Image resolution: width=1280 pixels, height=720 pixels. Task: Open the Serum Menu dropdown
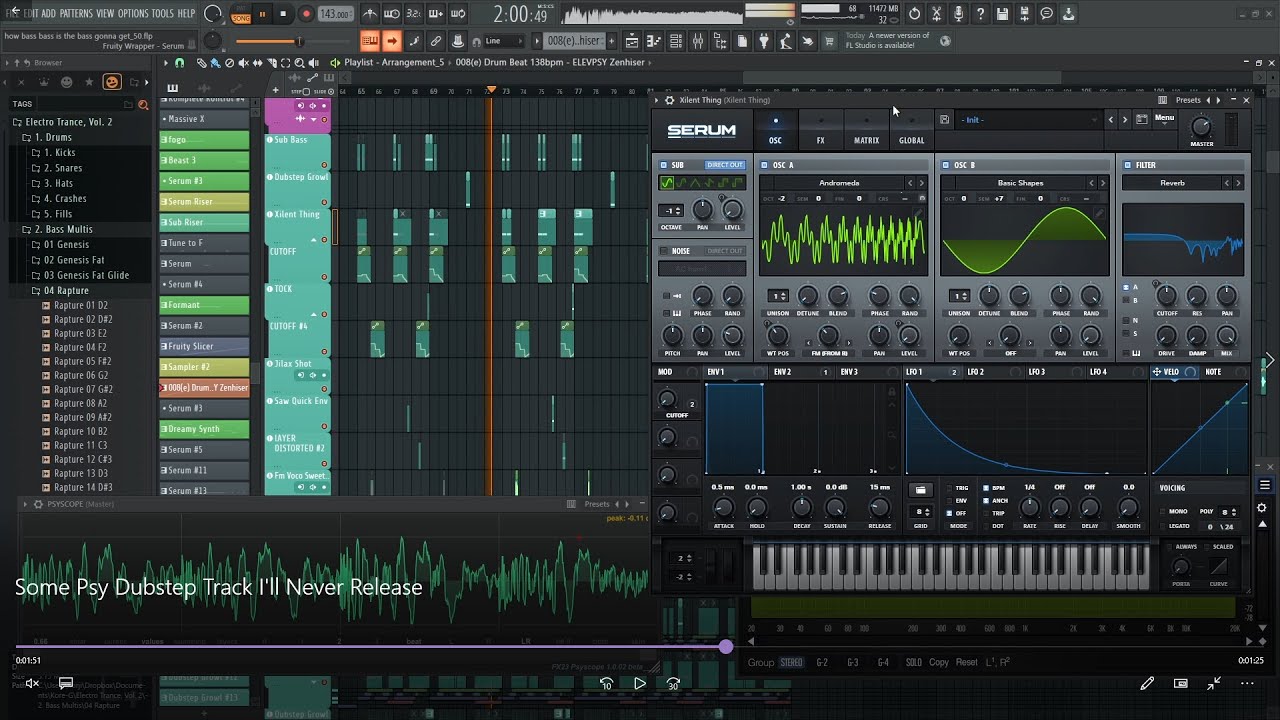(x=1164, y=118)
